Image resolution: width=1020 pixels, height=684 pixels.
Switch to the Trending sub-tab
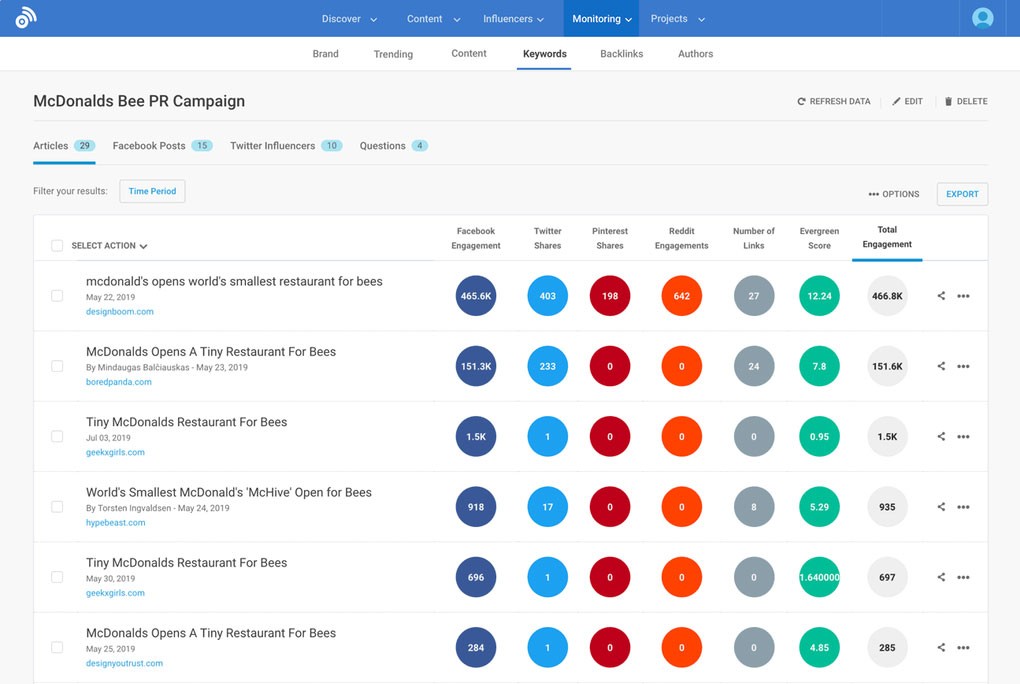(x=393, y=54)
